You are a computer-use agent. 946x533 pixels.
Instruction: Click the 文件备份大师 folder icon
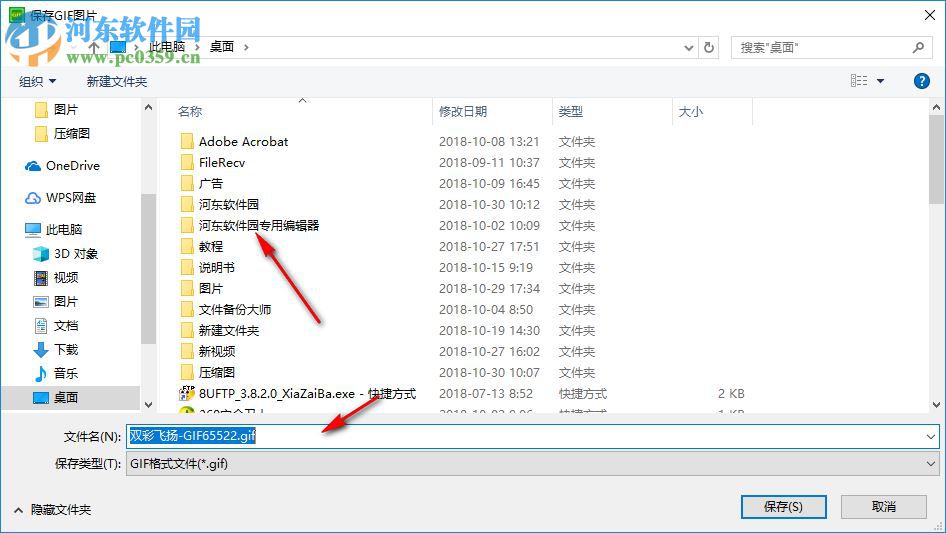click(x=187, y=310)
